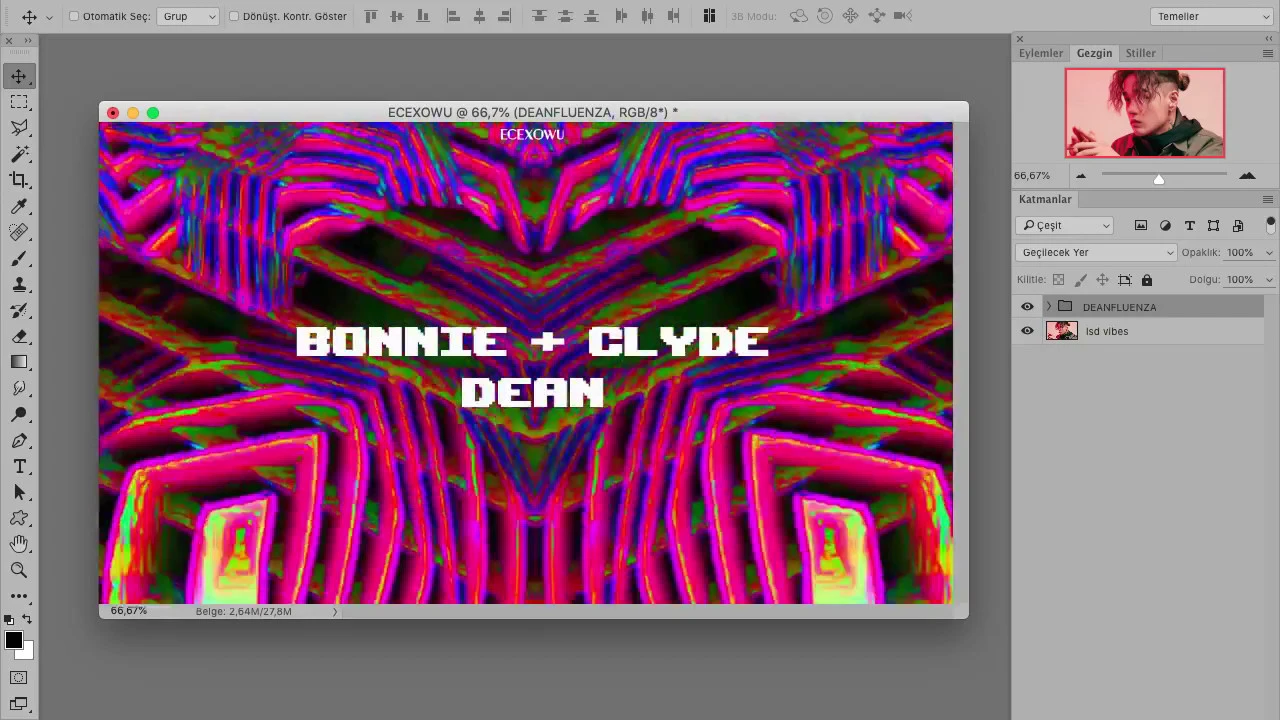
Task: Click the foreground black color swatch
Action: coord(13,640)
